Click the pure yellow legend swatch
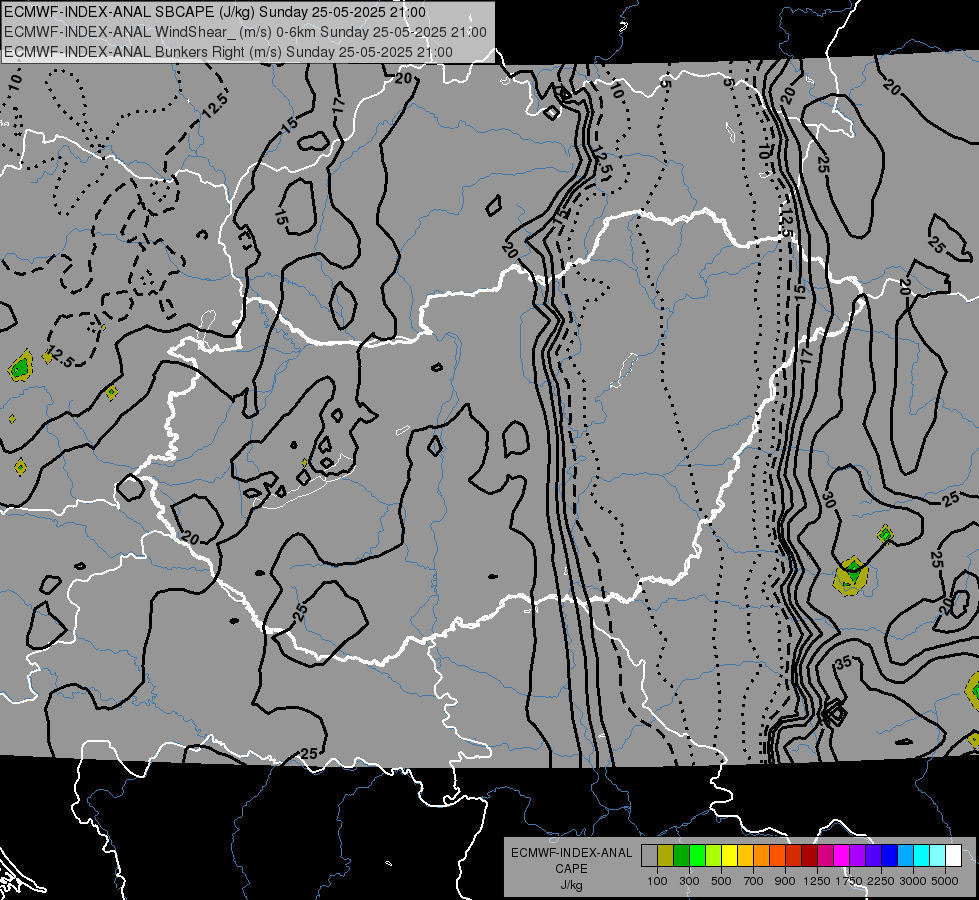This screenshot has height=900, width=979. tap(730, 855)
